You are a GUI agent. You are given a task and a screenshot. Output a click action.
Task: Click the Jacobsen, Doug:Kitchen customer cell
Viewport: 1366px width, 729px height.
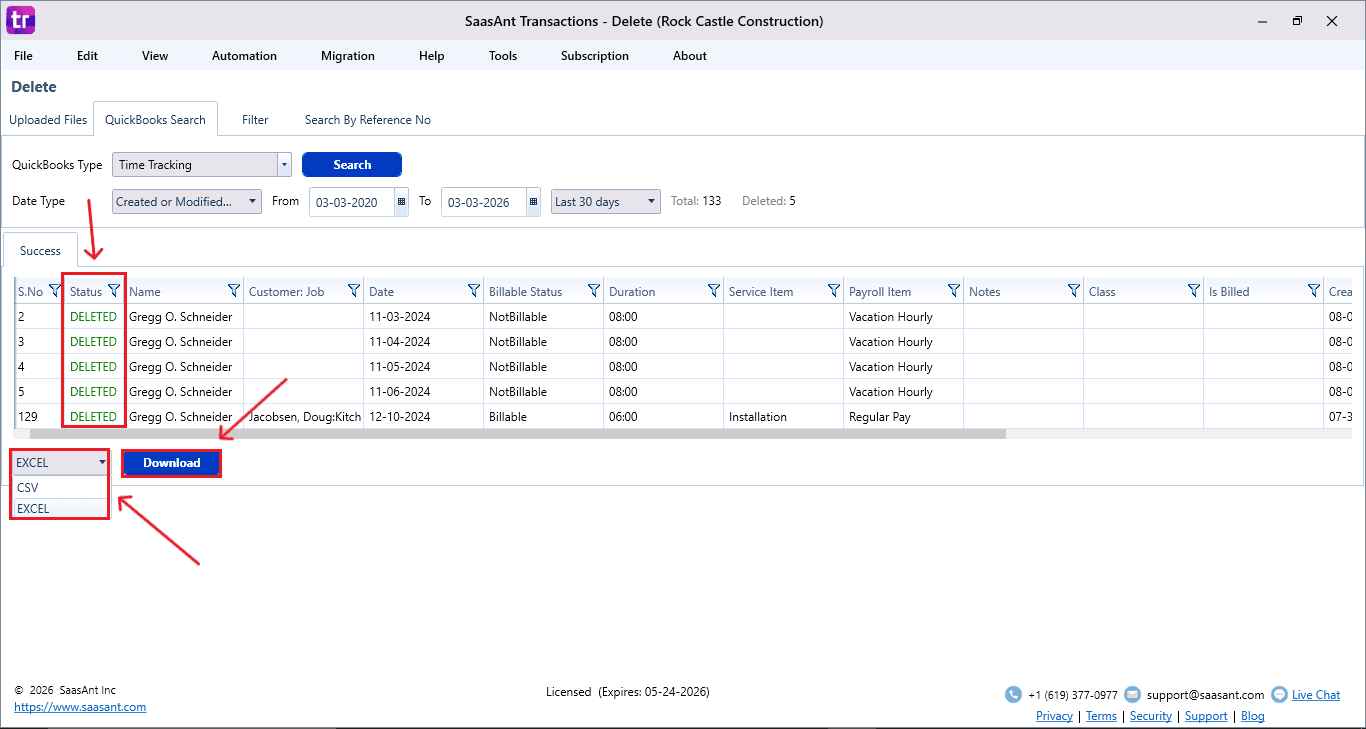[304, 417]
